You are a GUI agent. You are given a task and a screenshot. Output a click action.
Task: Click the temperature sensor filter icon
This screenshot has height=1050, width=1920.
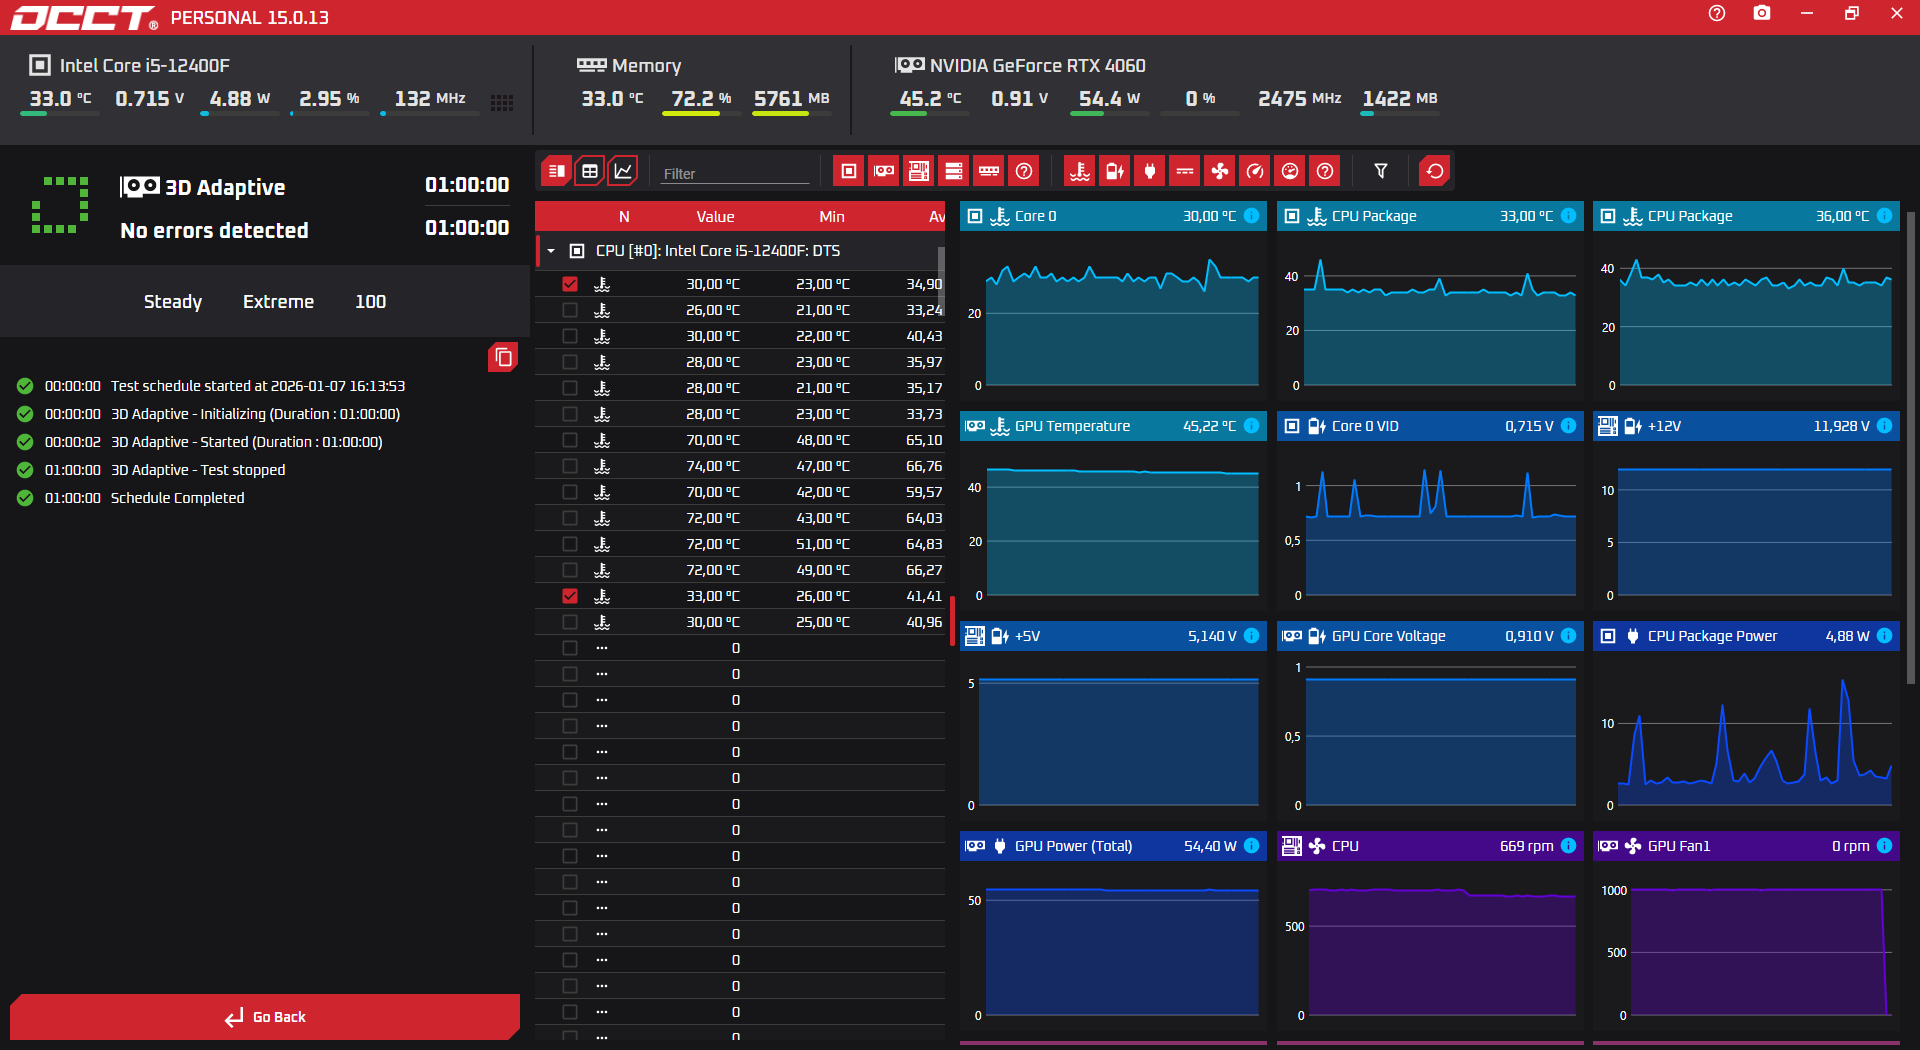[x=1079, y=171]
